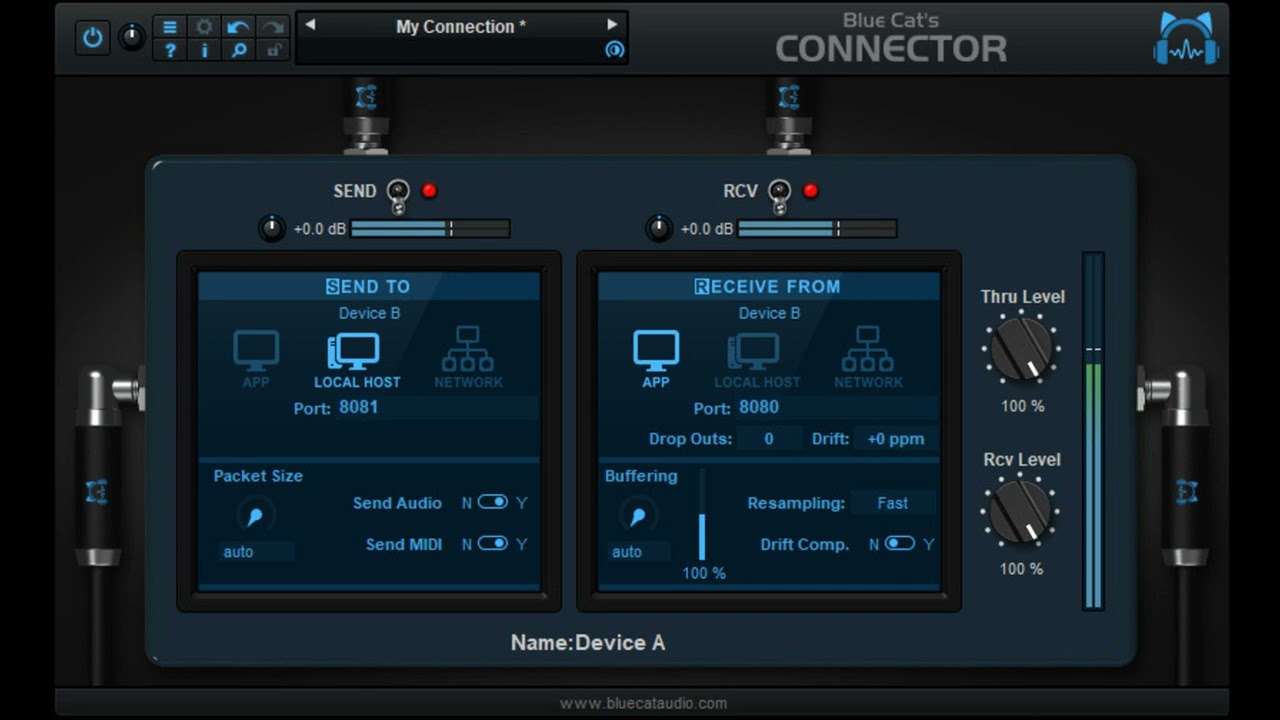Click the small knob beside power button

point(131,38)
